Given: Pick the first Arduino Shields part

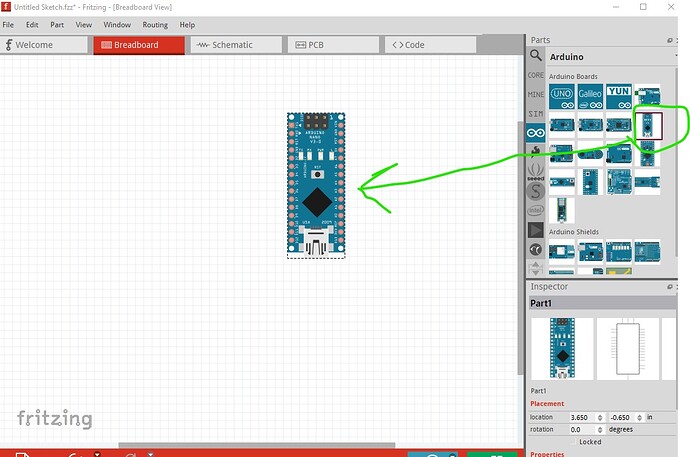Looking at the screenshot, I should (562, 252).
